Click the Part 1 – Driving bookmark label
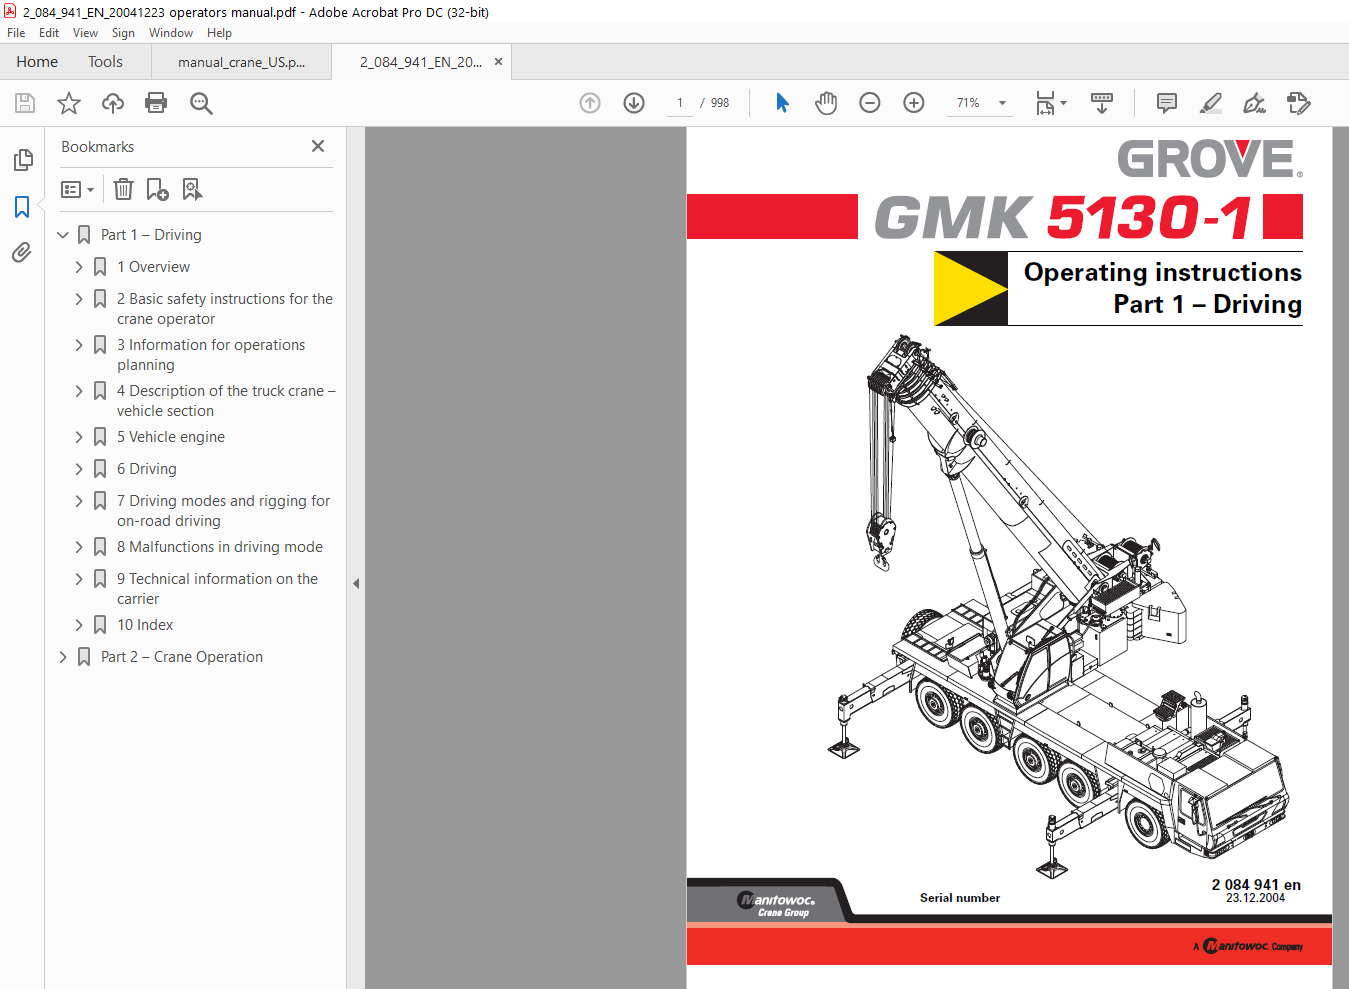The height and width of the screenshot is (989, 1349). point(151,235)
